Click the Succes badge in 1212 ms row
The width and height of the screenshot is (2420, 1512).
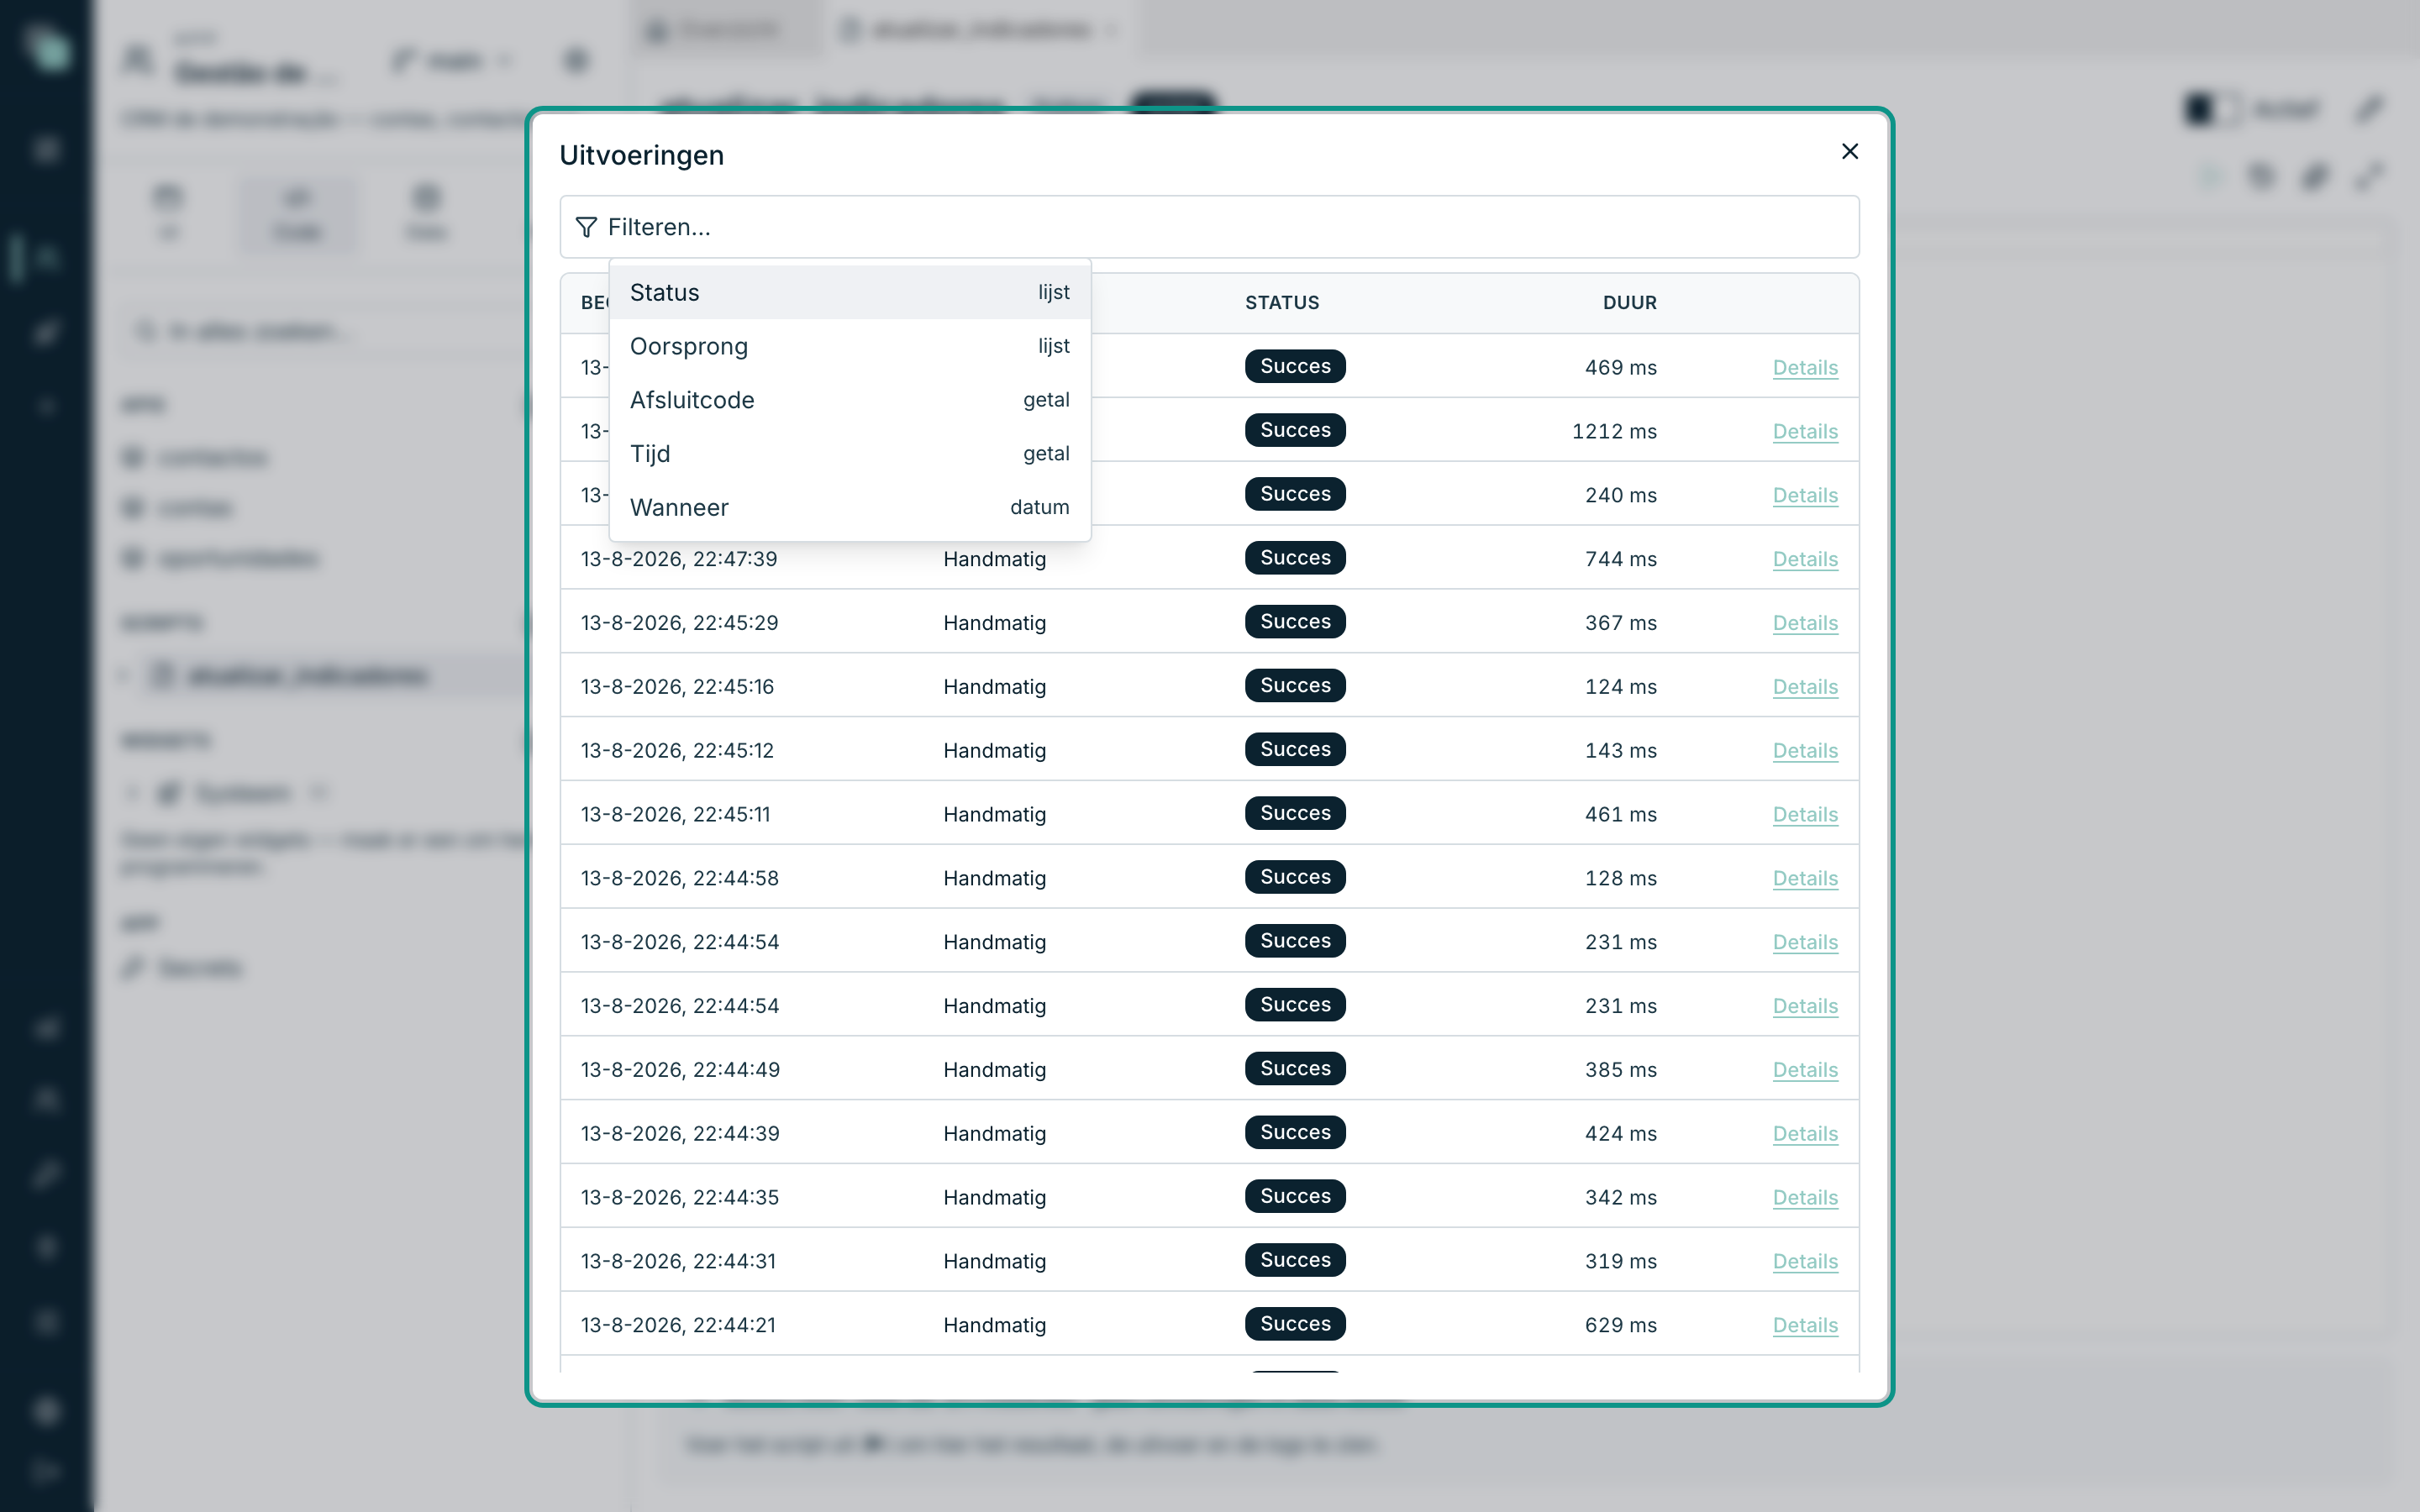[x=1295, y=430]
